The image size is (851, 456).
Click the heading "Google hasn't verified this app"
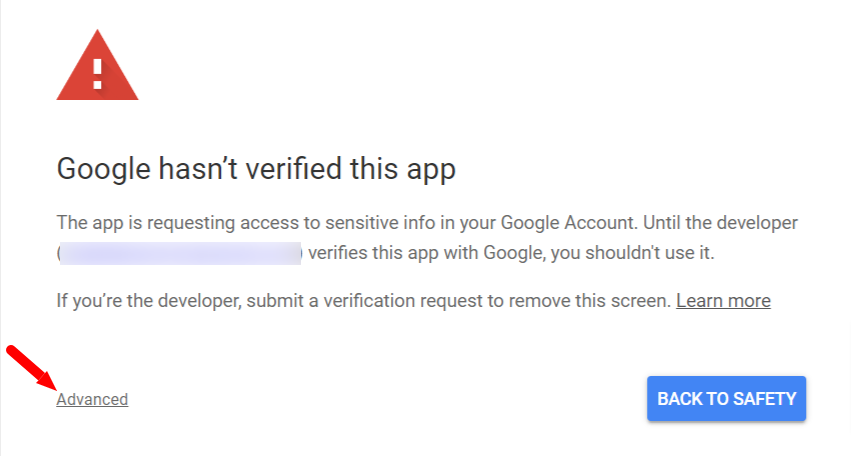point(256,169)
